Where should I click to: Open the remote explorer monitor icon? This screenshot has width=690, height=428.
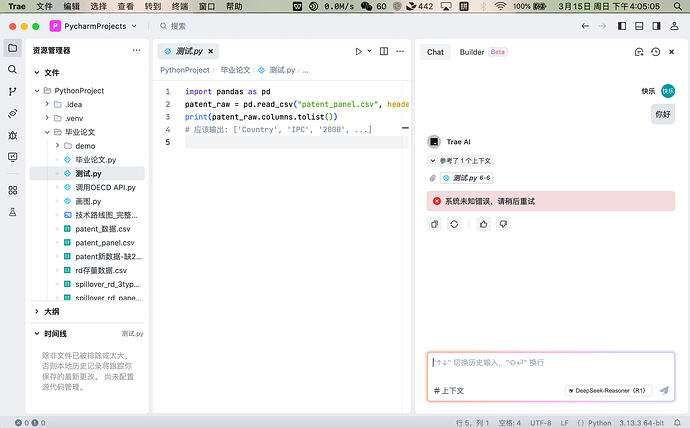[x=13, y=157]
